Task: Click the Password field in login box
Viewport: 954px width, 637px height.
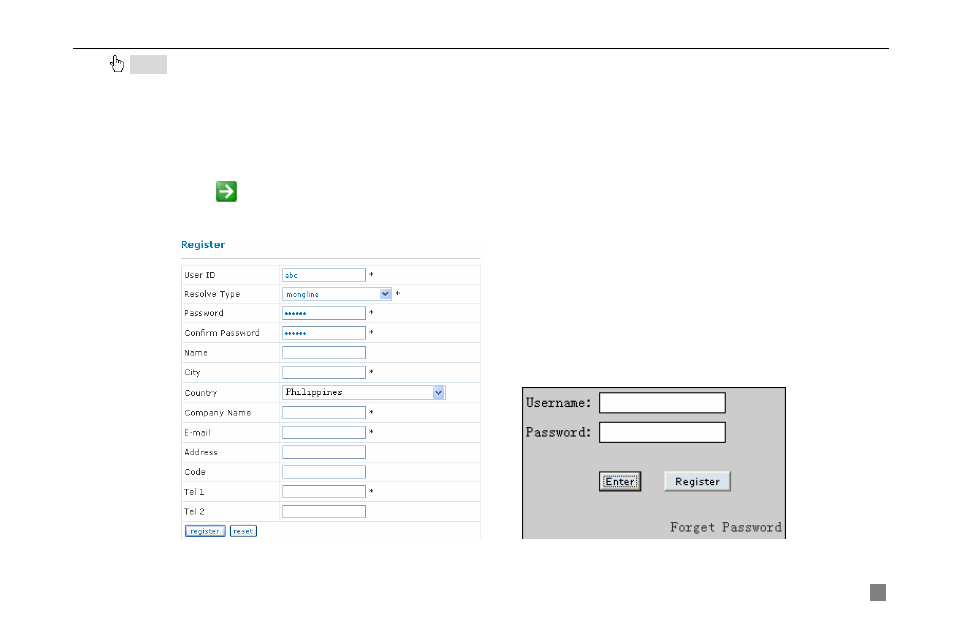Action: [662, 433]
